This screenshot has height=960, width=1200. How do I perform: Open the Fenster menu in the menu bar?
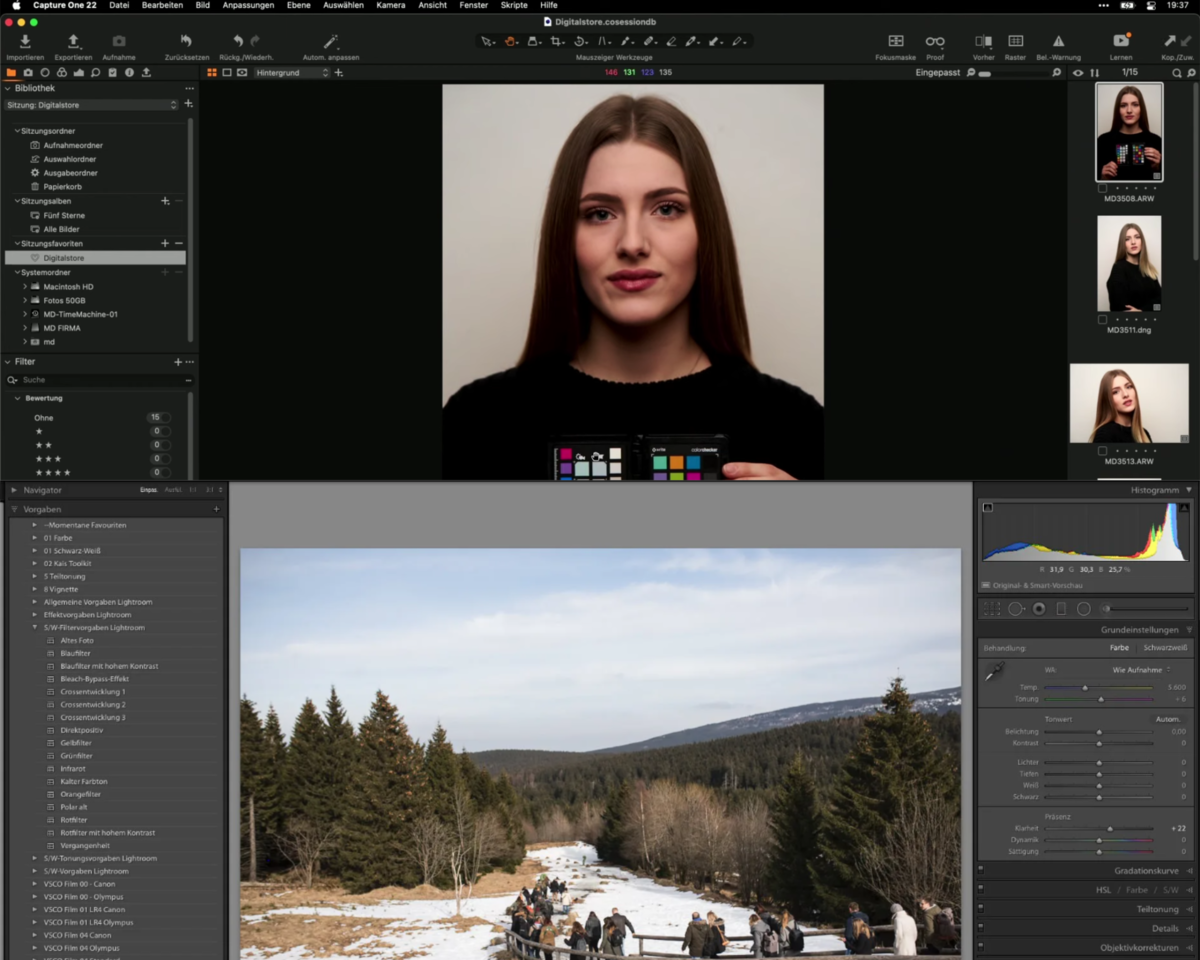coord(473,5)
